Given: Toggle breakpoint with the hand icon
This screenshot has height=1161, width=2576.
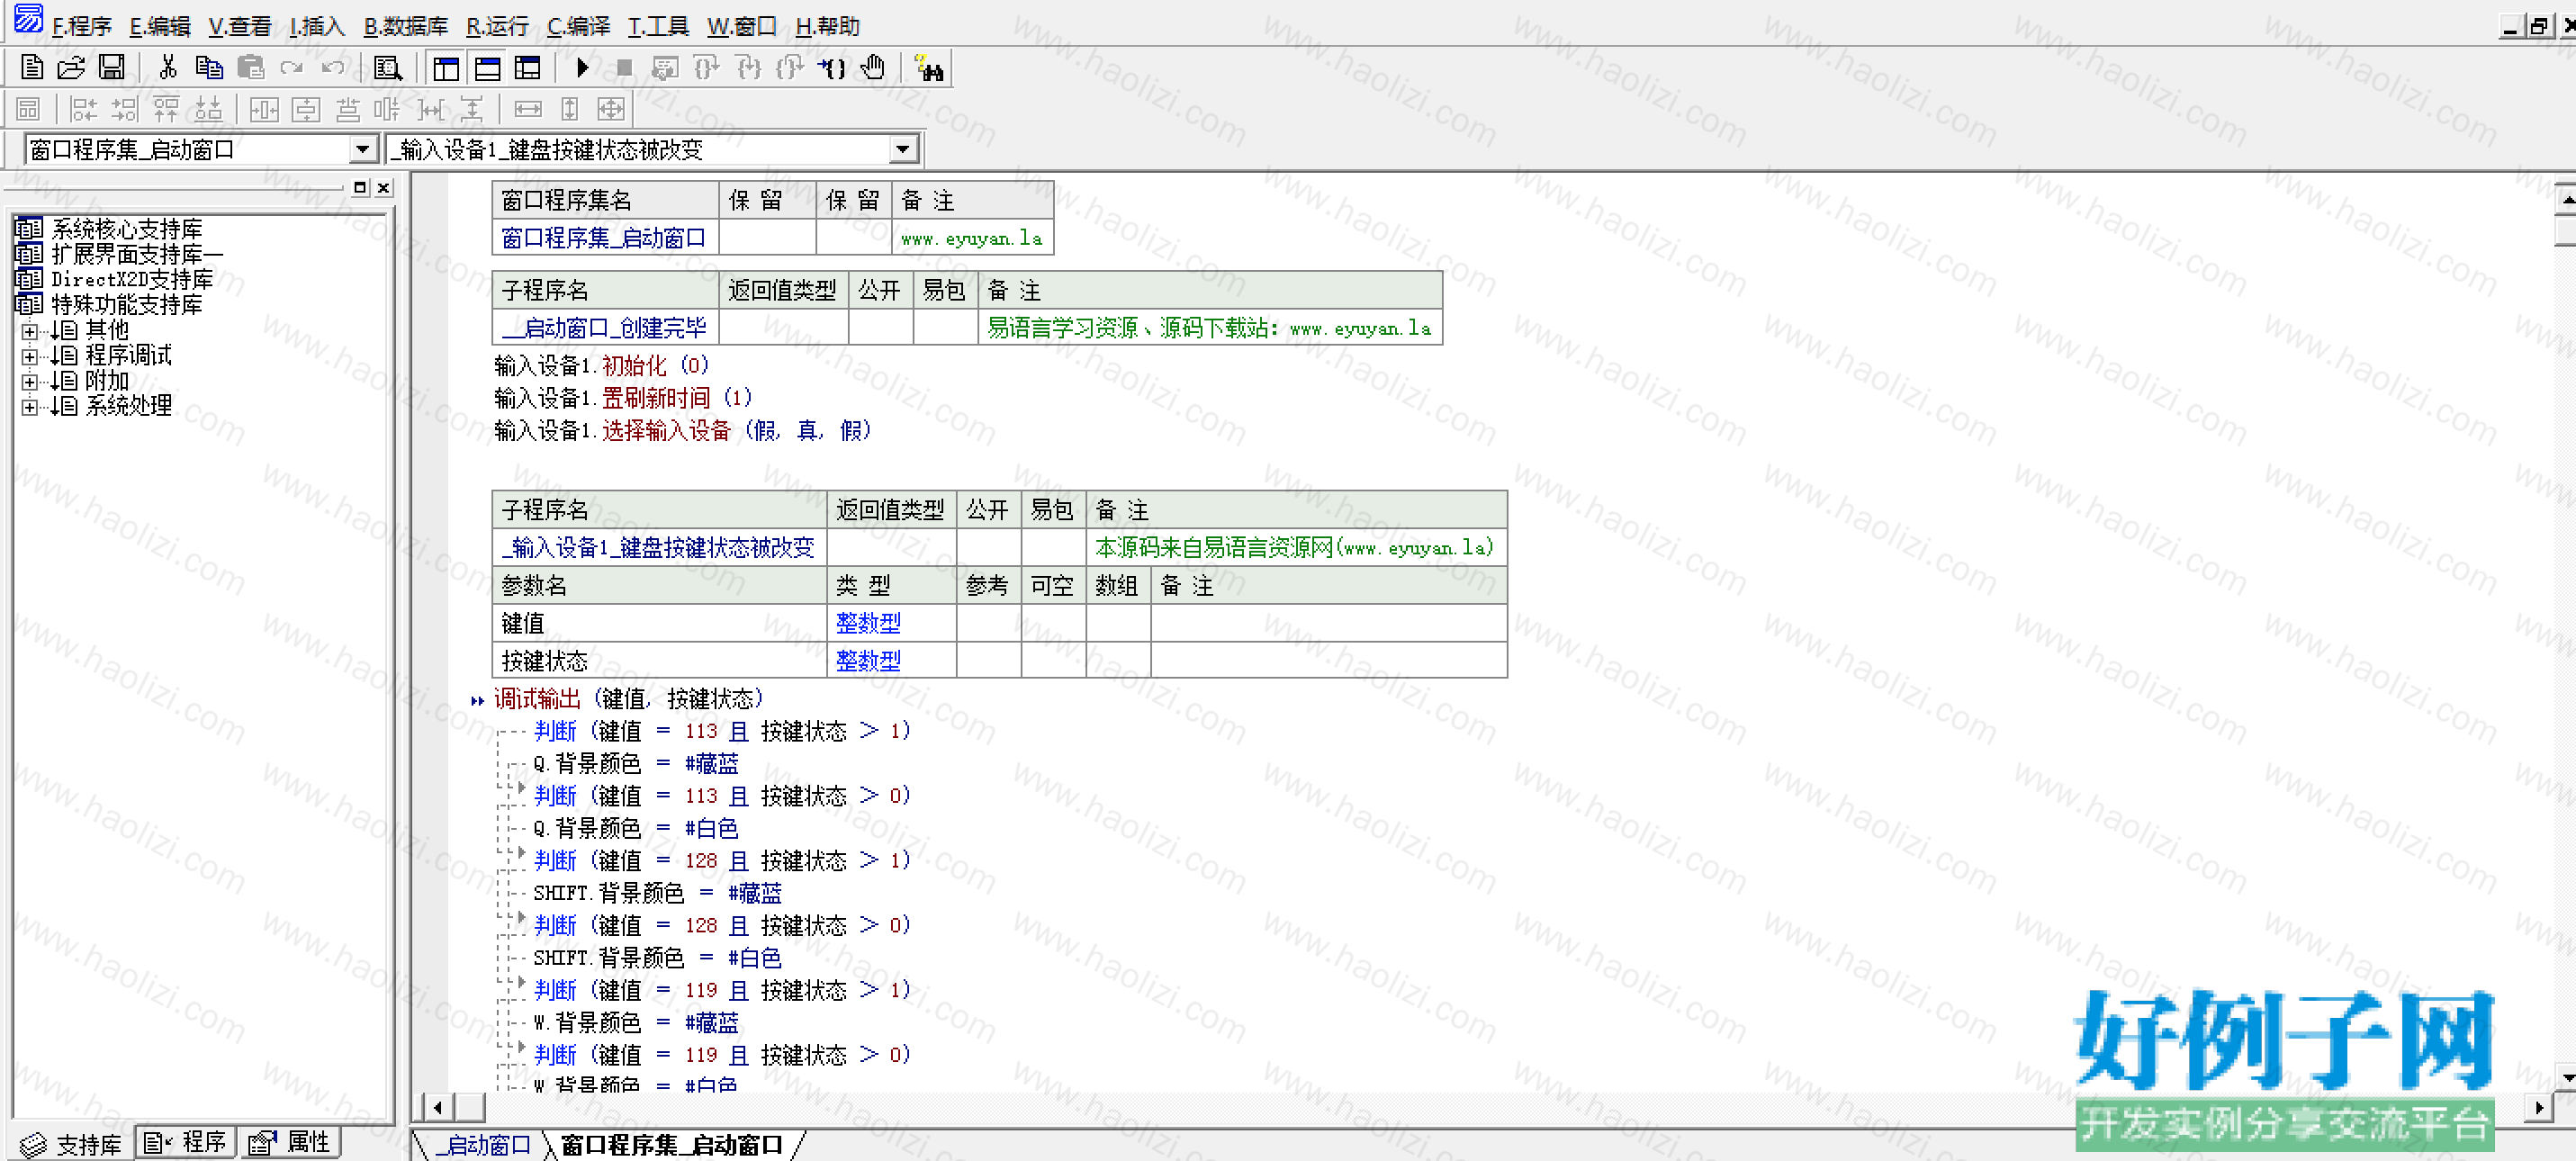Looking at the screenshot, I should 873,68.
